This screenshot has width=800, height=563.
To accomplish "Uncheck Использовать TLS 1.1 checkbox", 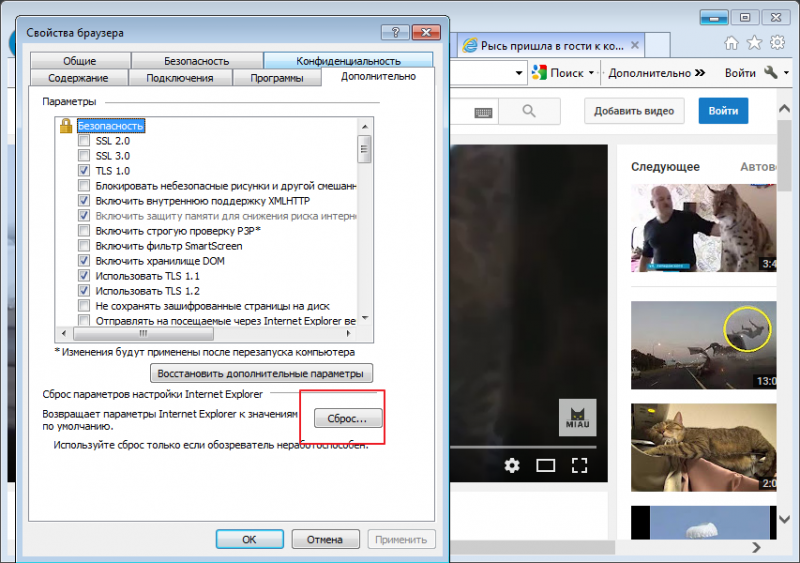I will (84, 276).
